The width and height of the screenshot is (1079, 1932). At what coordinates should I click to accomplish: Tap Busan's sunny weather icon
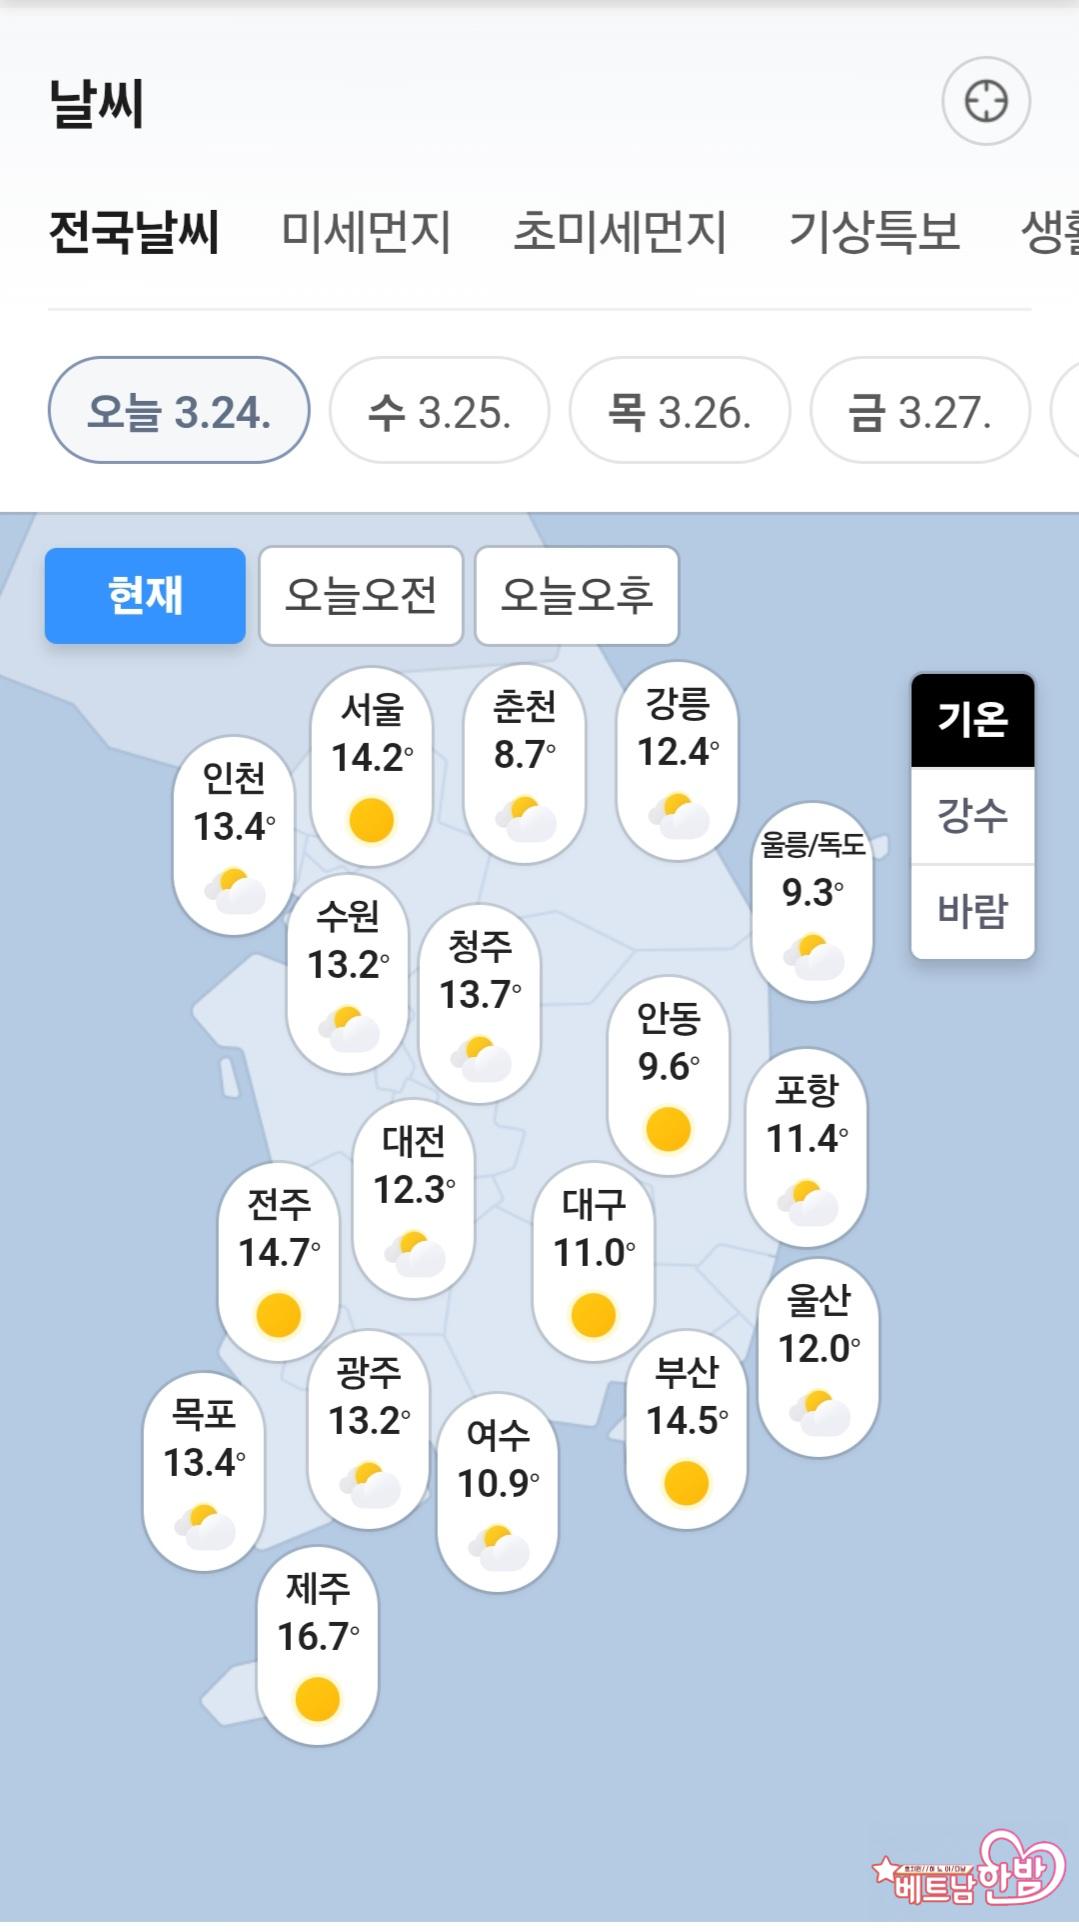click(686, 1483)
